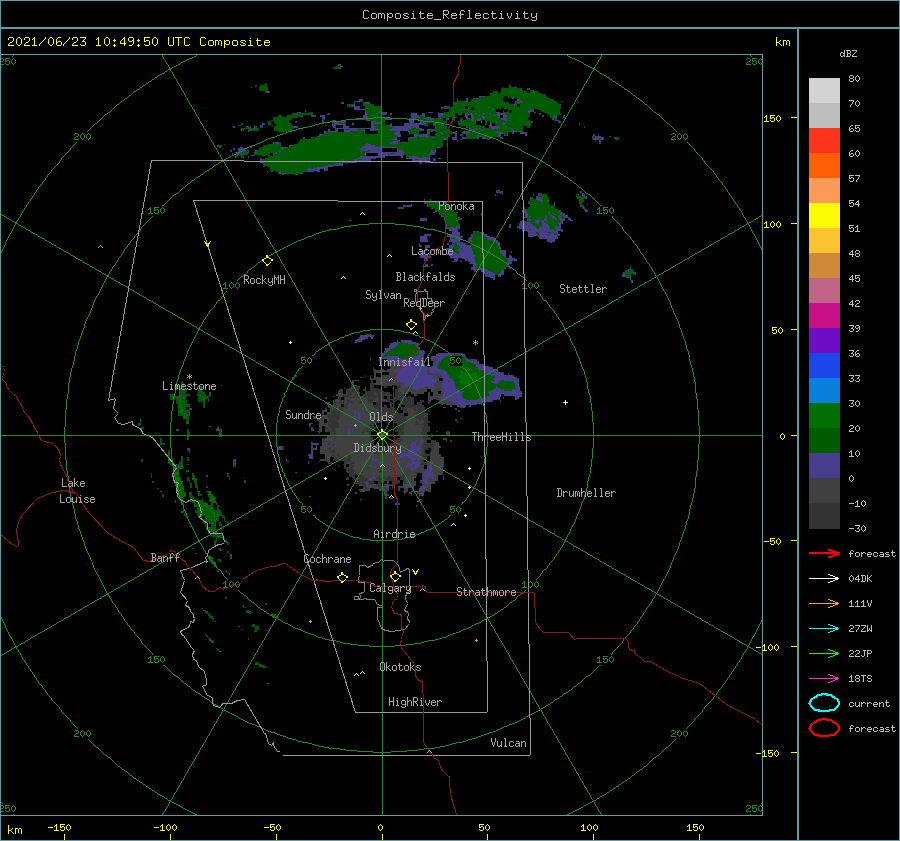The height and width of the screenshot is (841, 900).
Task: Click the echo cell east of Lacombe
Action: point(488,254)
